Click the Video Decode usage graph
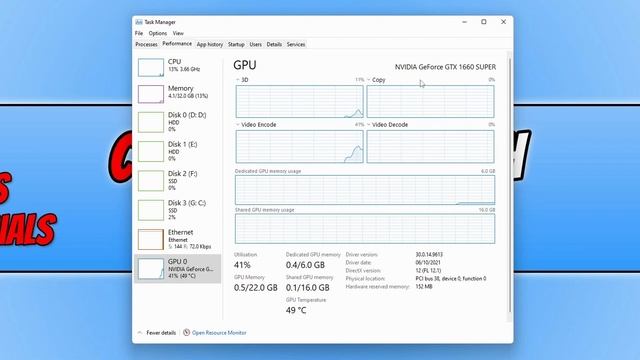 [430, 147]
